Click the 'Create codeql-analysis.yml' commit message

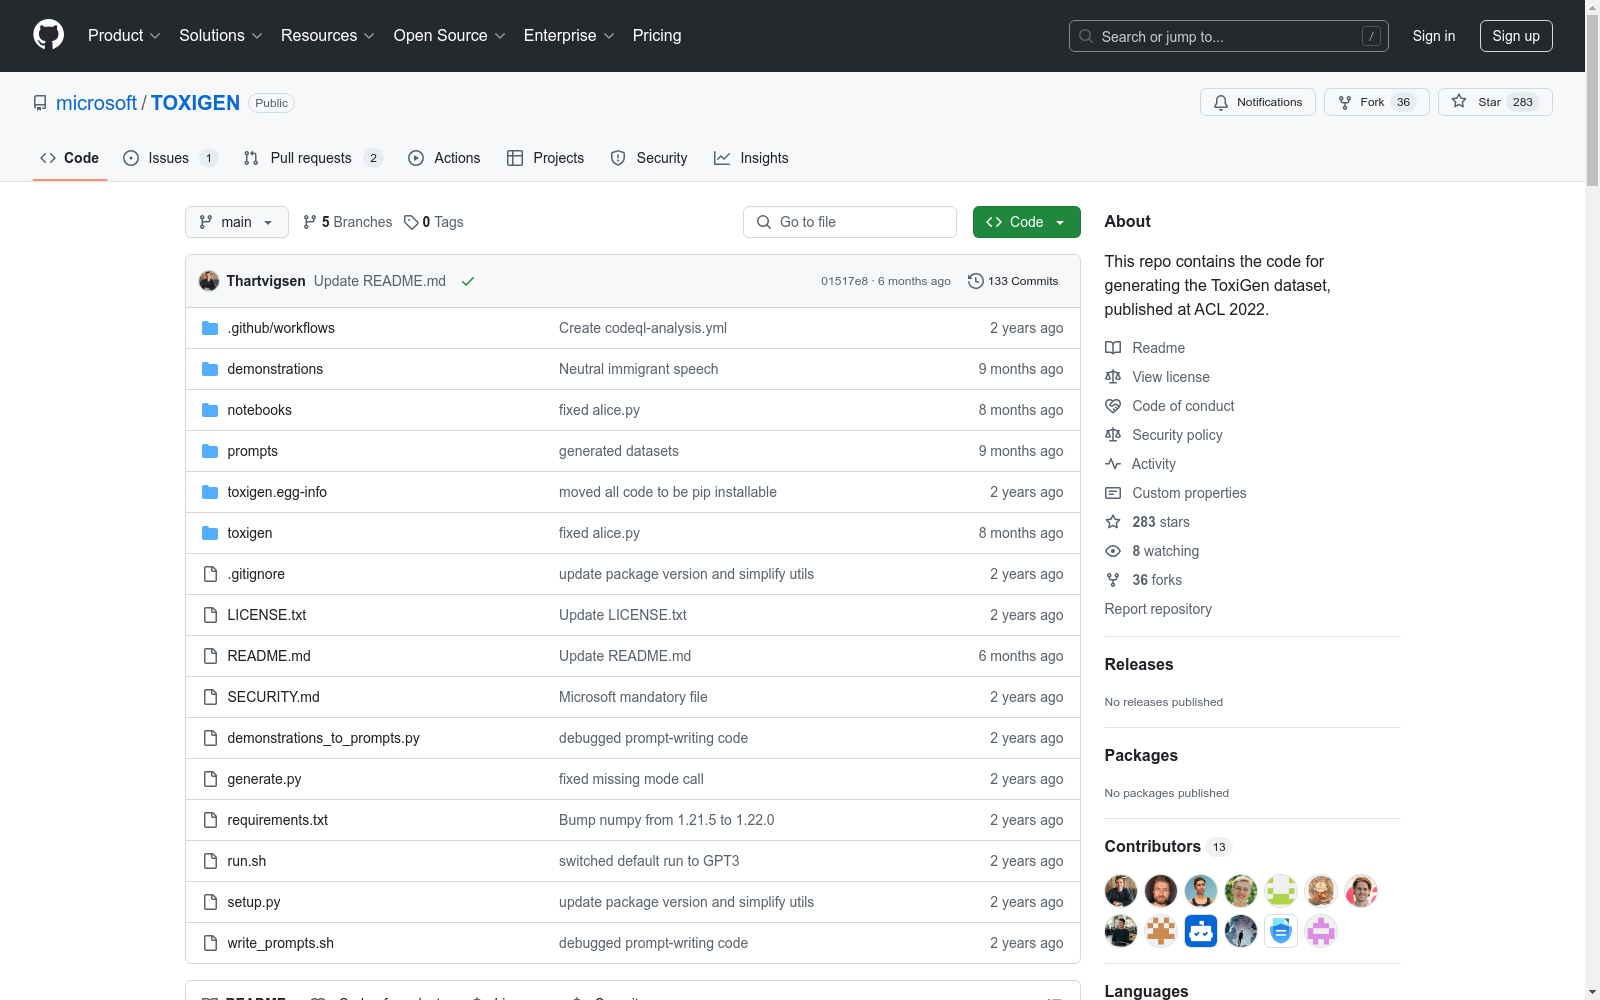tap(643, 328)
